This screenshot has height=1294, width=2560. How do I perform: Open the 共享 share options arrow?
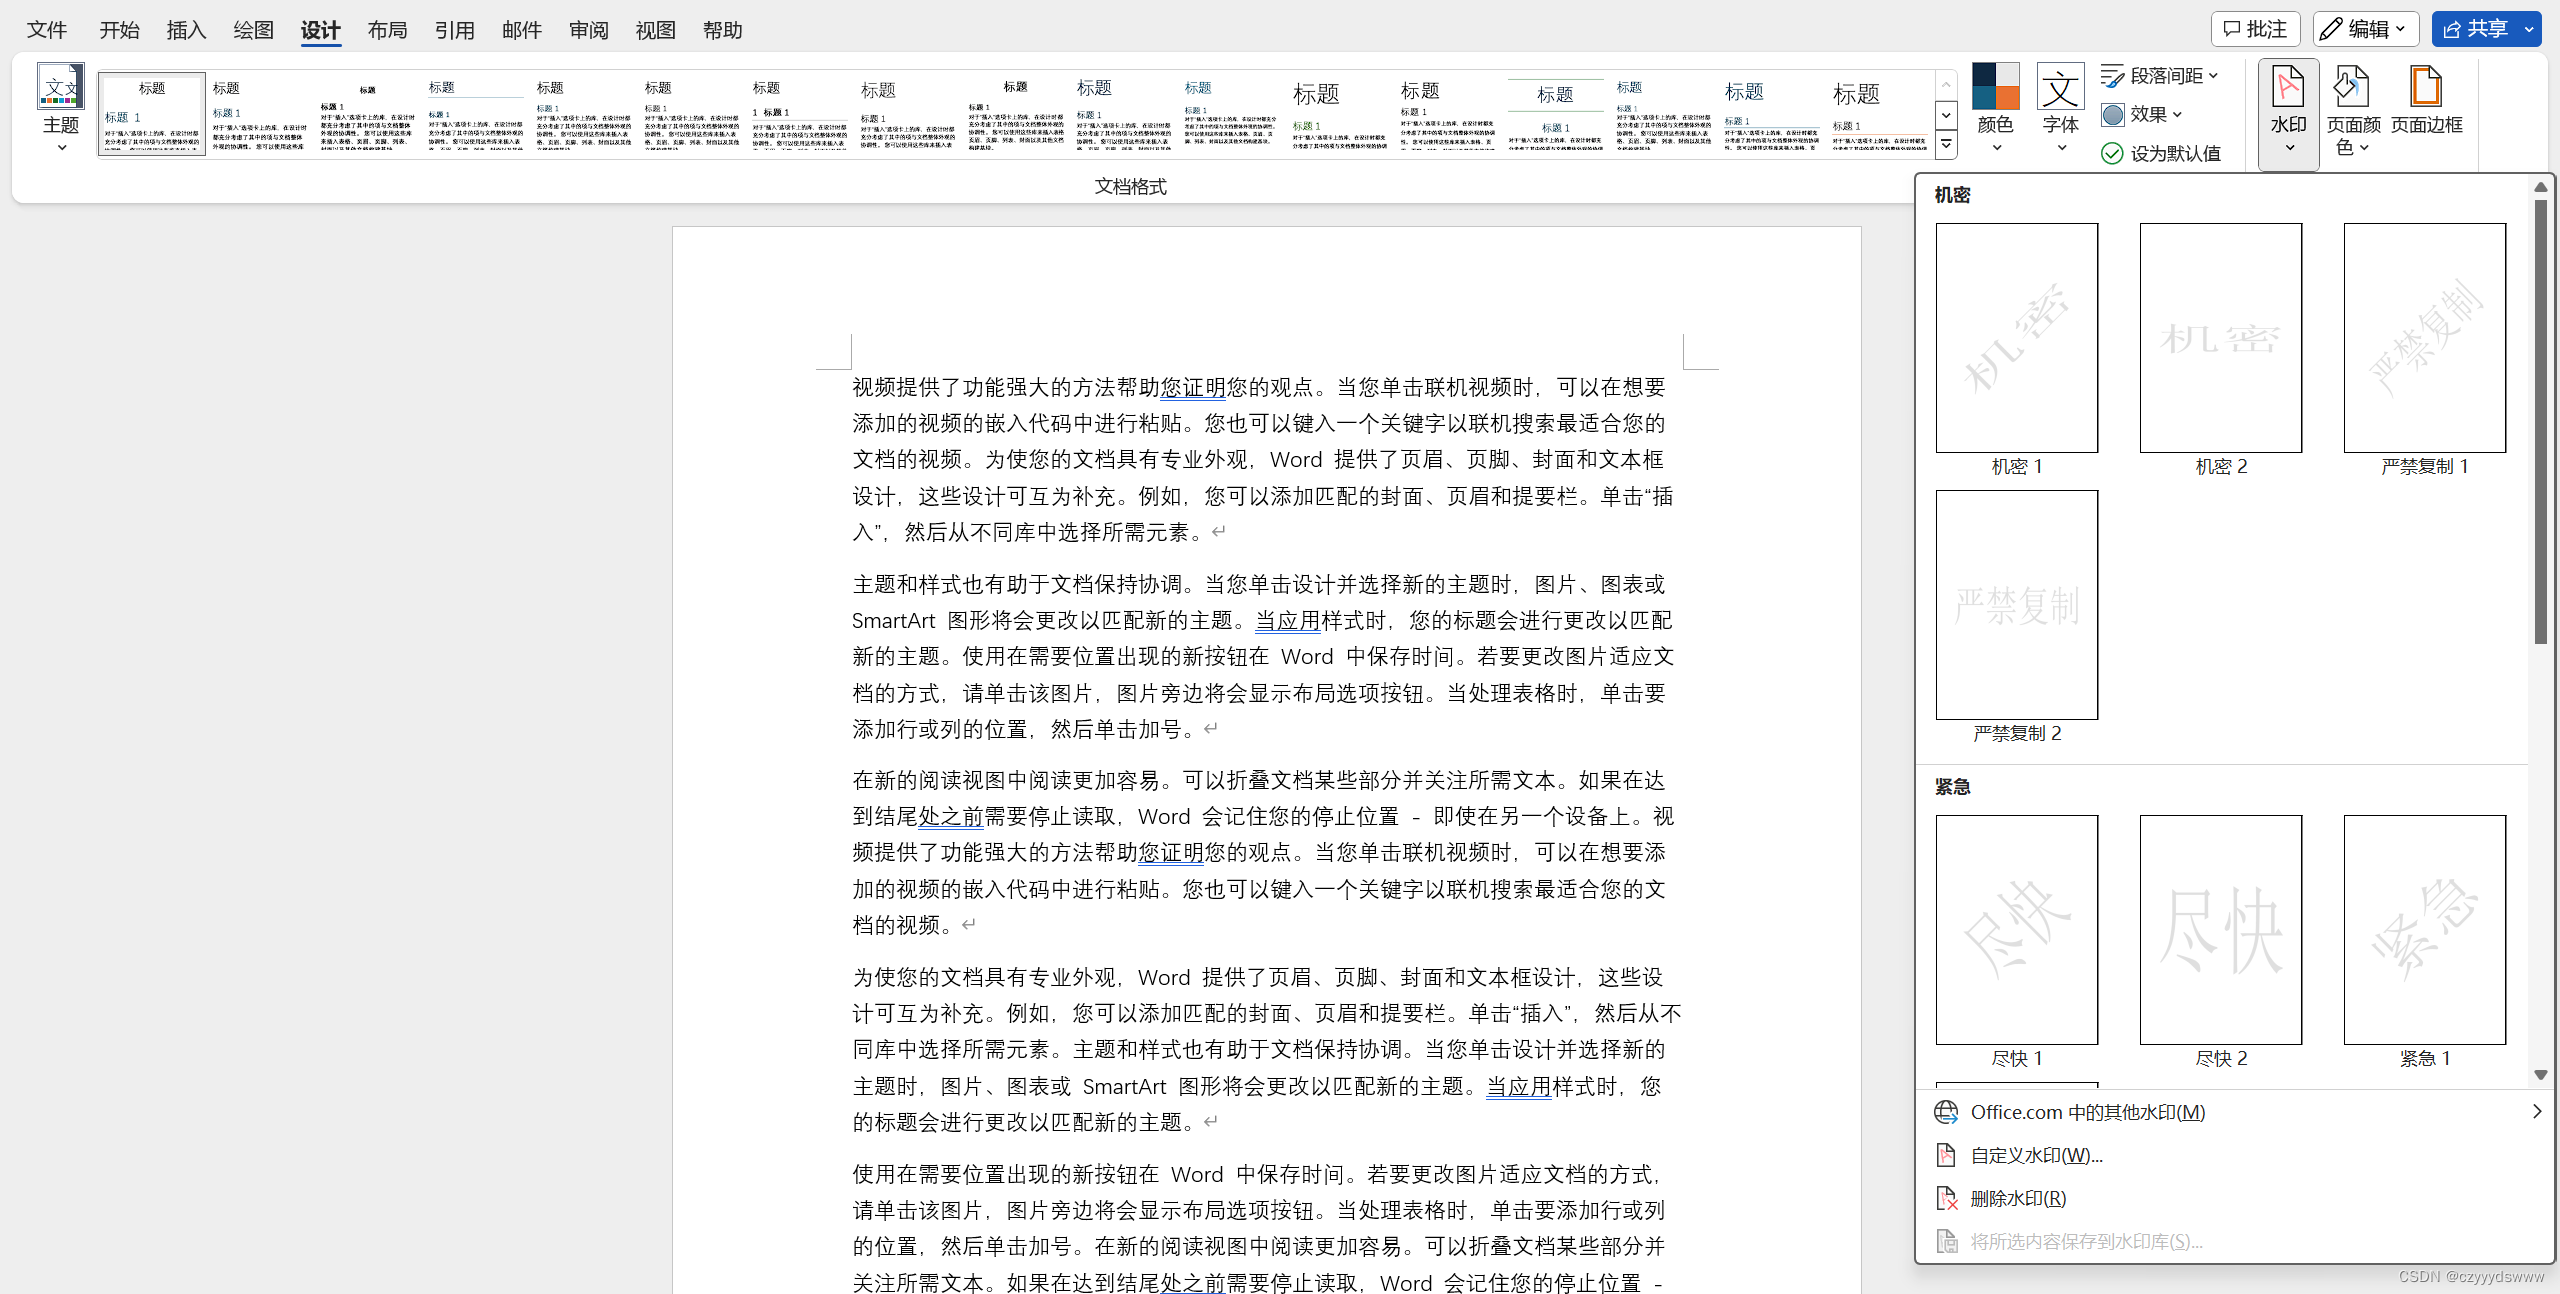(x=2530, y=29)
